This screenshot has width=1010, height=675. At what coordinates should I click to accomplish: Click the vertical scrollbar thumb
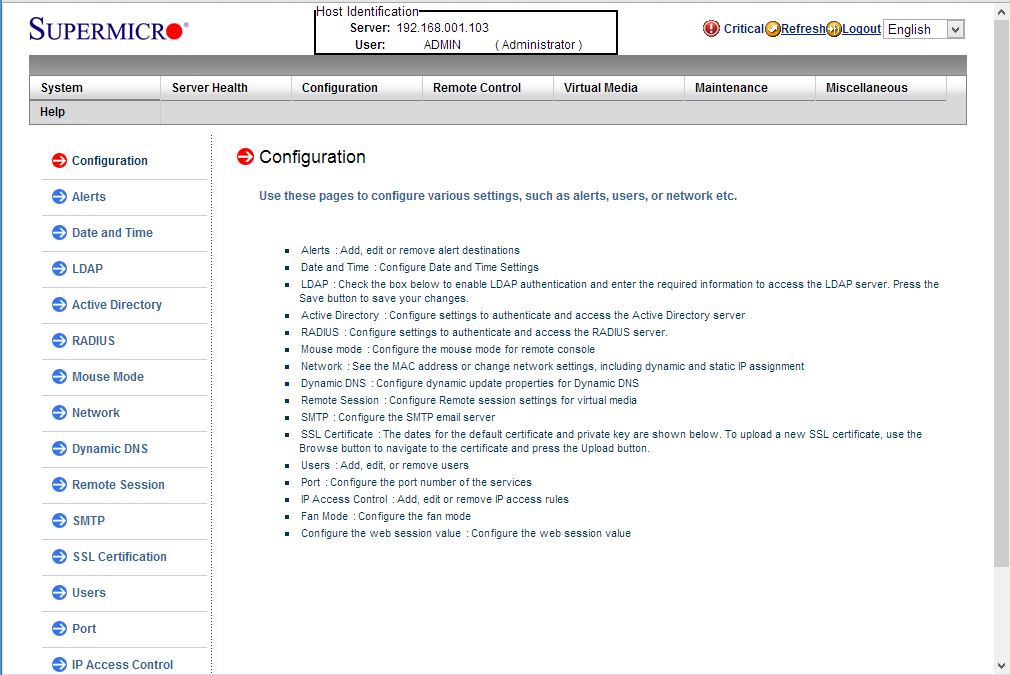coord(1002,294)
